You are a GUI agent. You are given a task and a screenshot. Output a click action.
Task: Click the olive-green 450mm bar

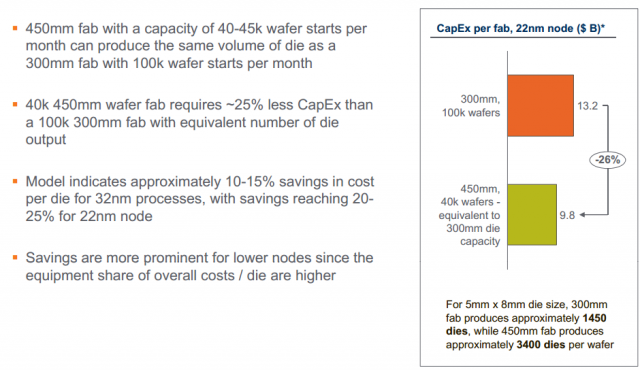point(532,215)
